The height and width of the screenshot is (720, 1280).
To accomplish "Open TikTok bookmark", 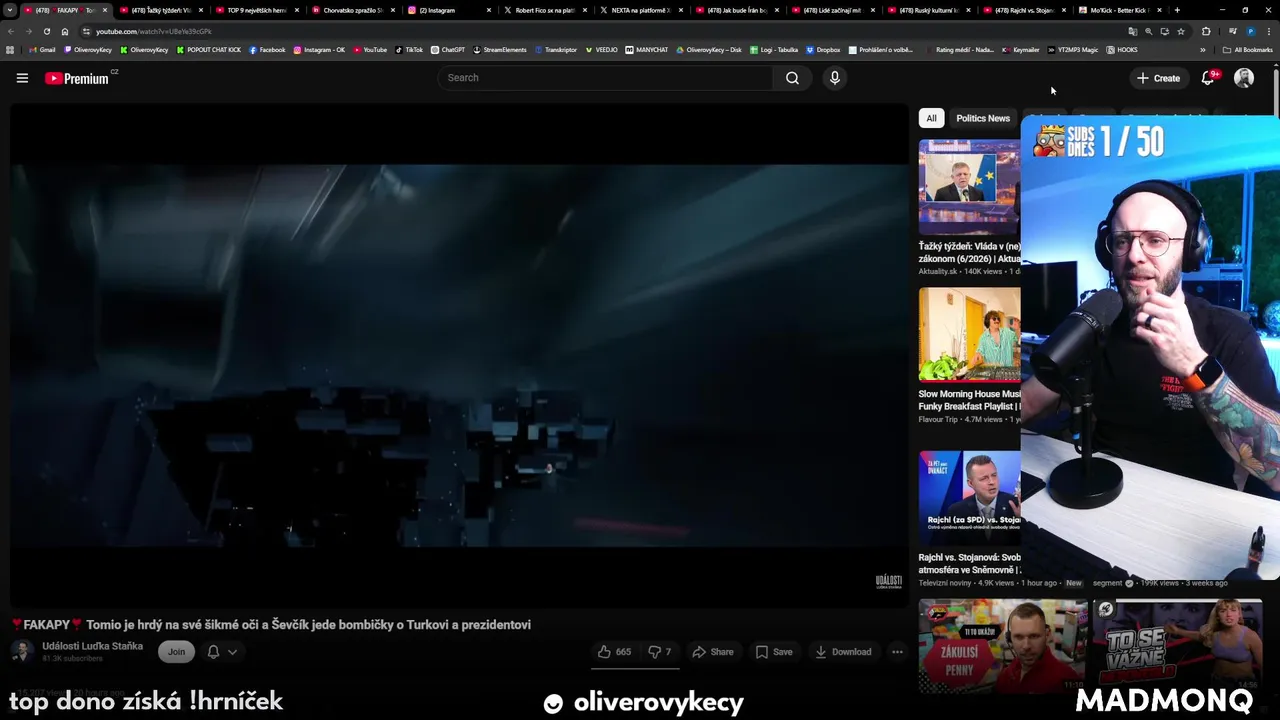I will point(409,49).
